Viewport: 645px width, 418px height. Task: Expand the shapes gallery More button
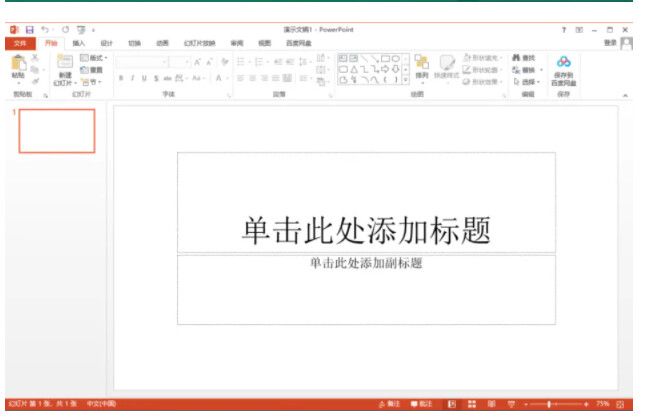click(406, 80)
